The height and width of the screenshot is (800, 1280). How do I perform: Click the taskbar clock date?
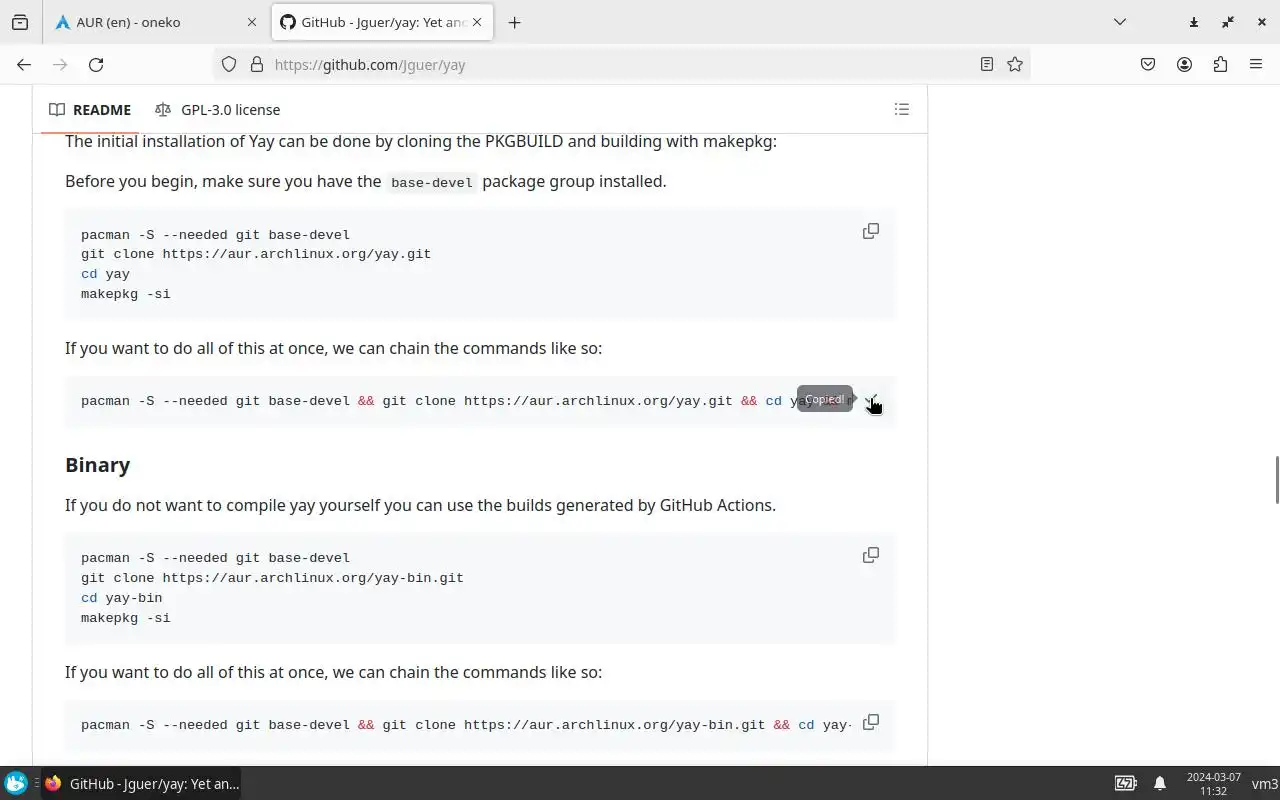click(1213, 784)
